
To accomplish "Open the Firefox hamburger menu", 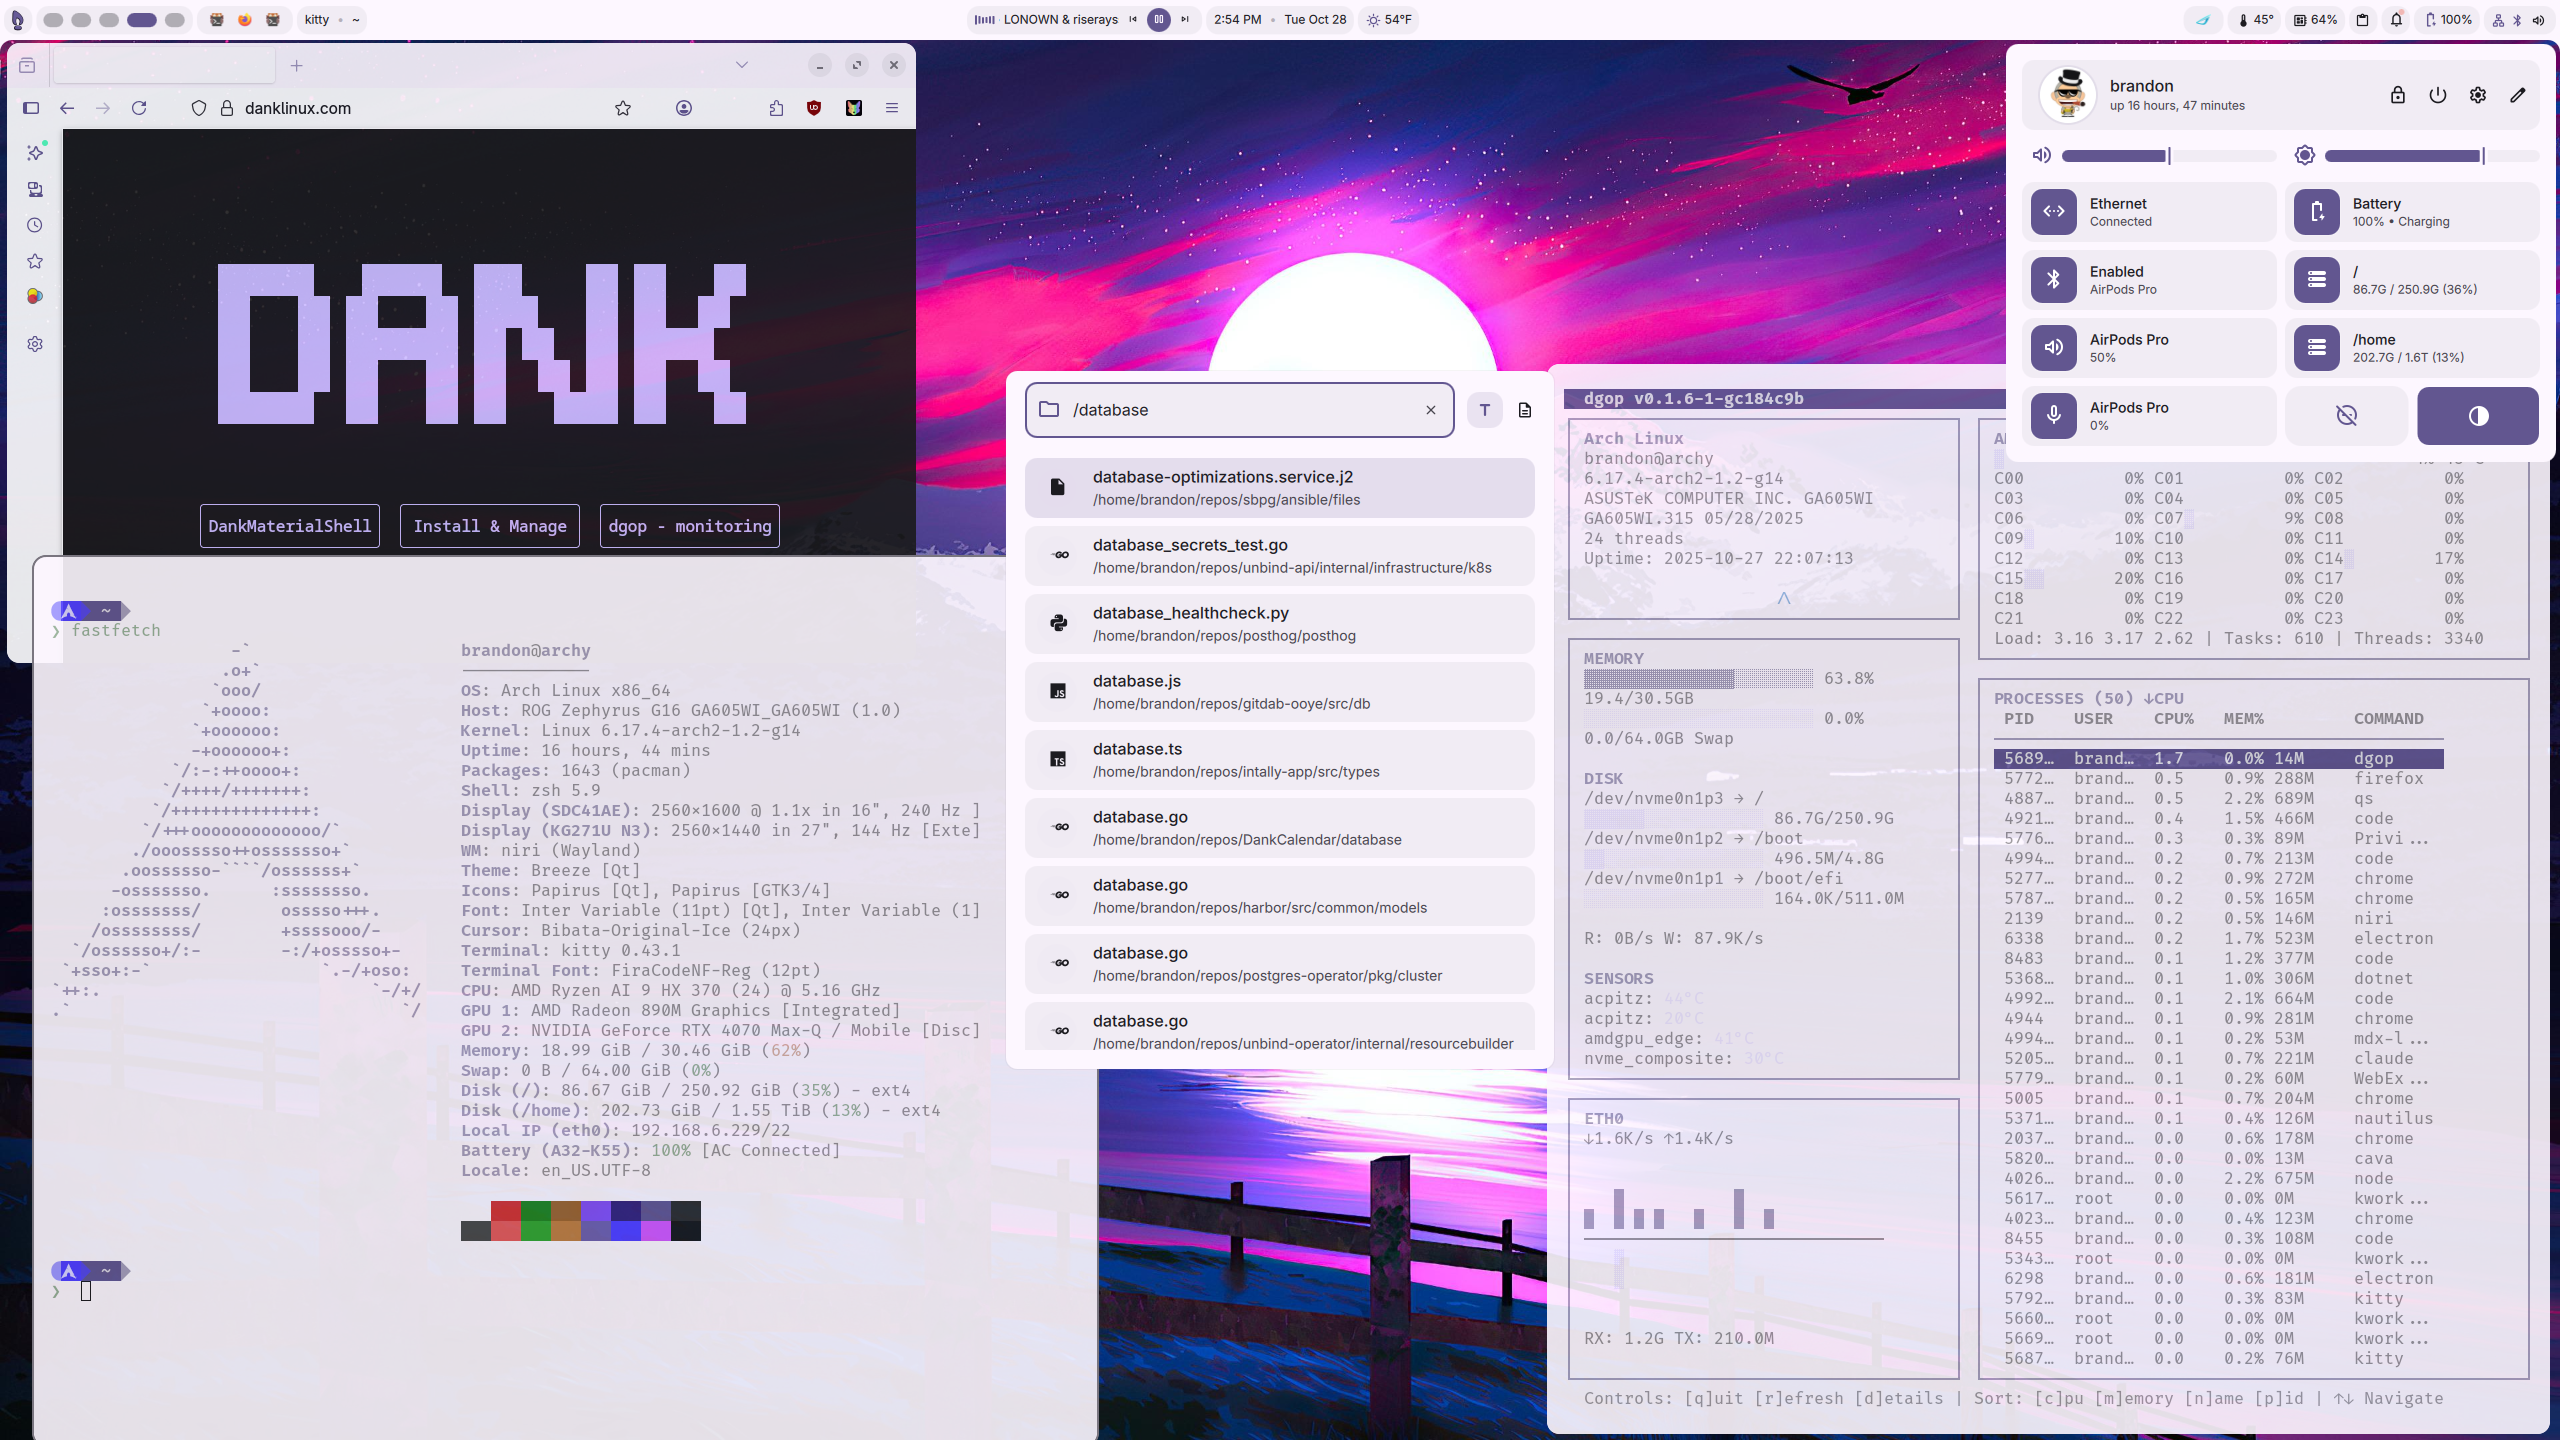I will [892, 108].
